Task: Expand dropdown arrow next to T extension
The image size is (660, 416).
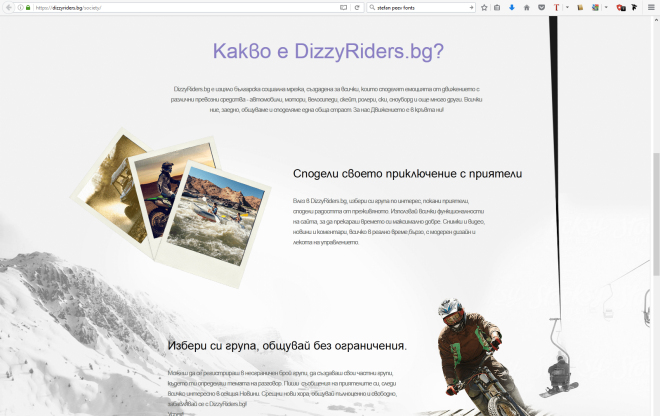Action: (567, 7)
